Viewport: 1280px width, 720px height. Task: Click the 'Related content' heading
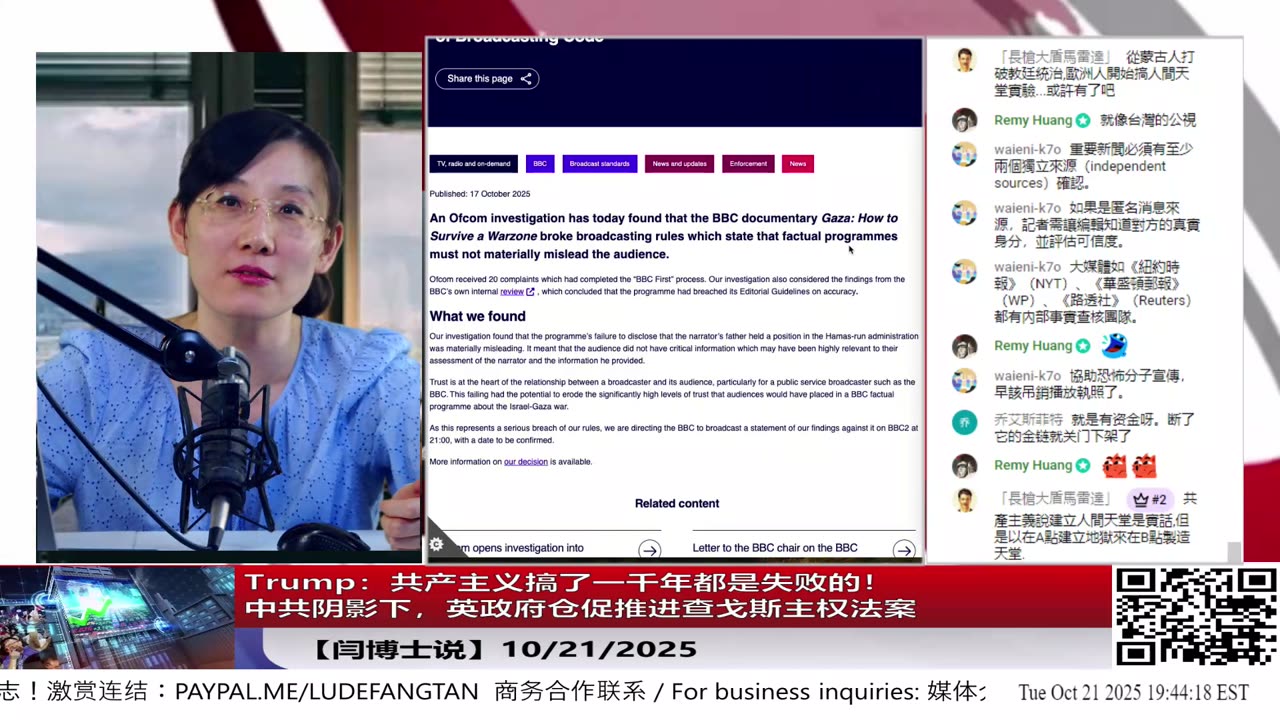pos(677,503)
